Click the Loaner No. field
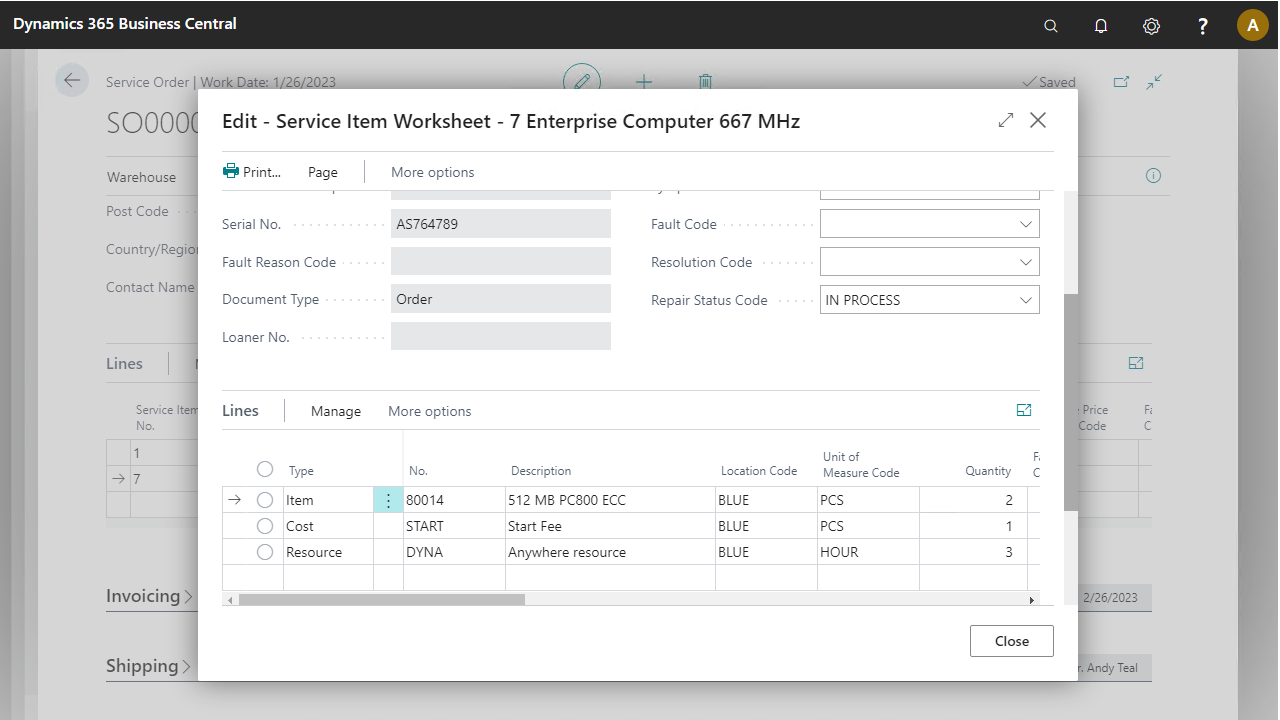The width and height of the screenshot is (1280, 720). pos(501,337)
